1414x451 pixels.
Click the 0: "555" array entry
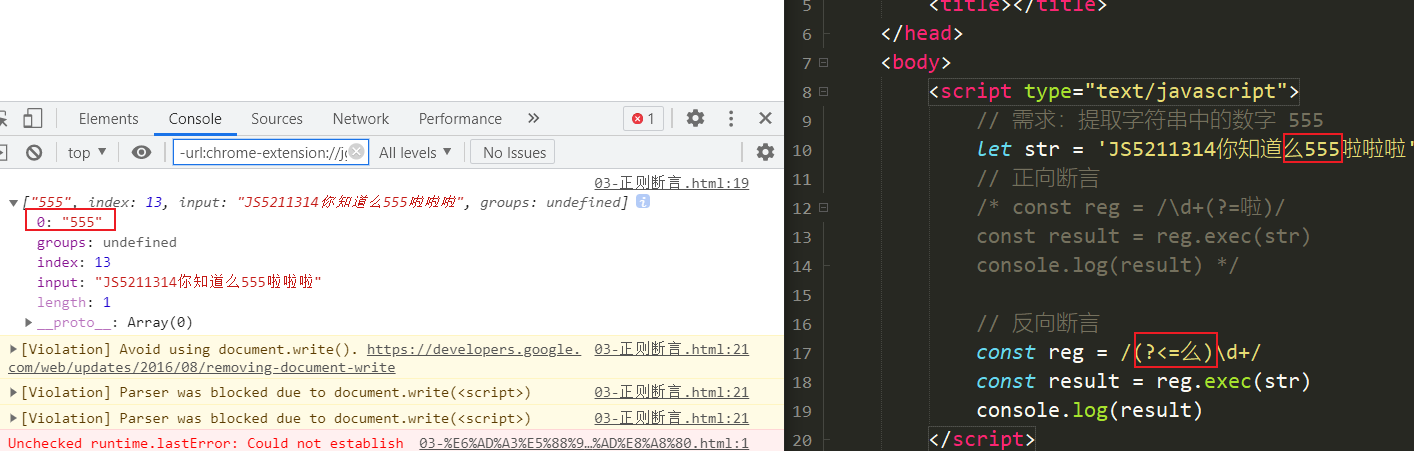point(70,222)
